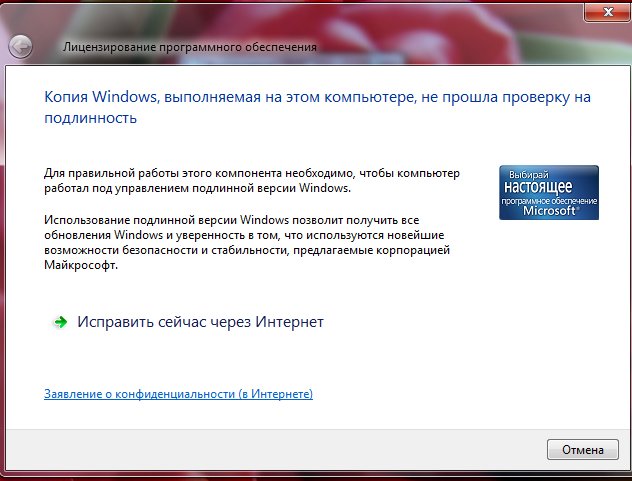632x481 pixels.
Task: Open the Выбирай настоящее Microsoft badge
Action: point(549,192)
